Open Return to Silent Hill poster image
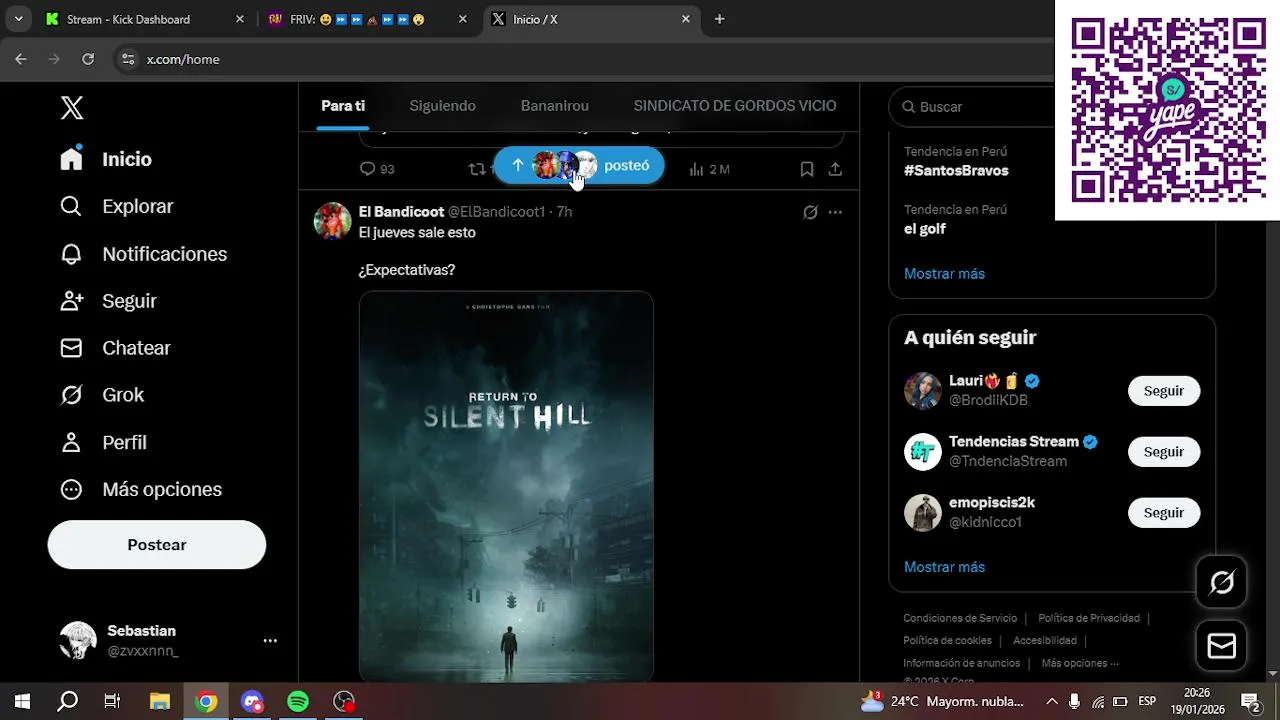This screenshot has height=720, width=1280. 506,487
